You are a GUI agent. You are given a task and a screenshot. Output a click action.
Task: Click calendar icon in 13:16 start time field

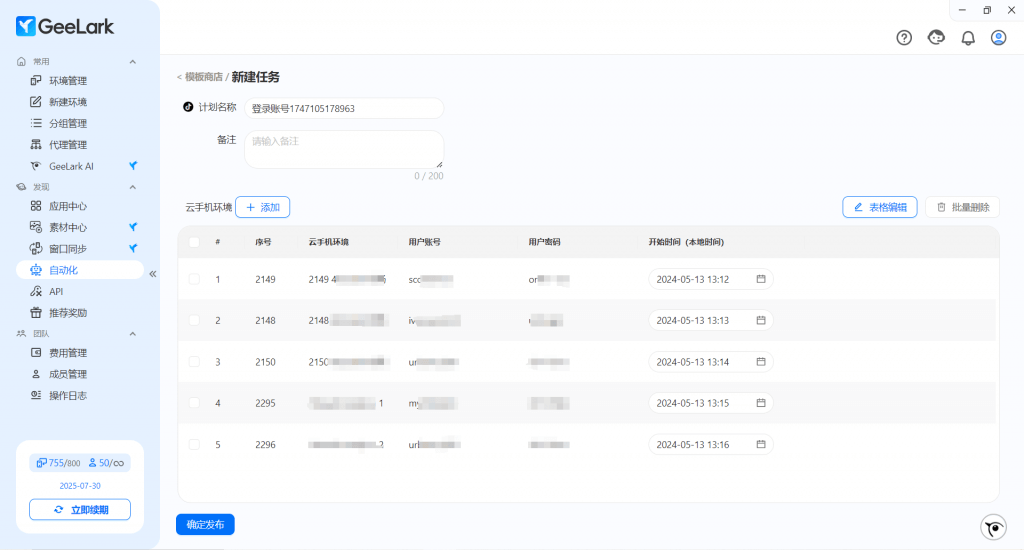pyautogui.click(x=761, y=444)
